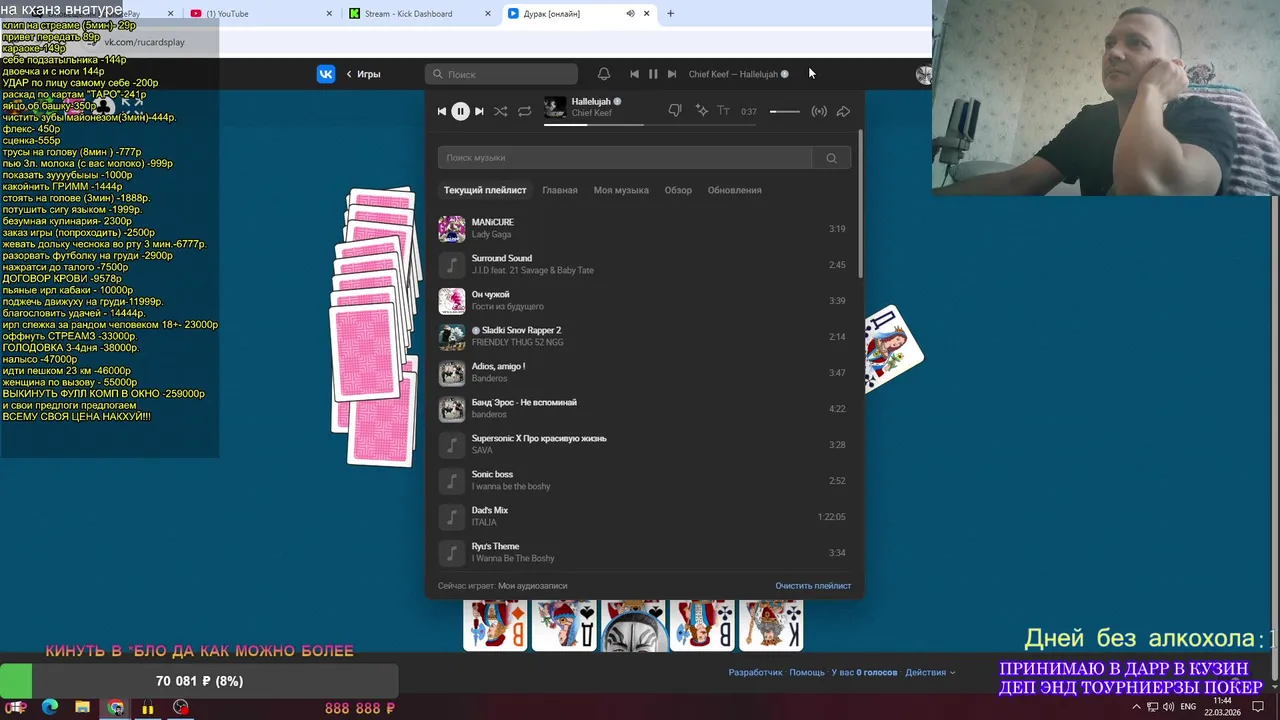This screenshot has height=720, width=1280.
Task: Open Chrome from the taskbar
Action: [x=116, y=707]
